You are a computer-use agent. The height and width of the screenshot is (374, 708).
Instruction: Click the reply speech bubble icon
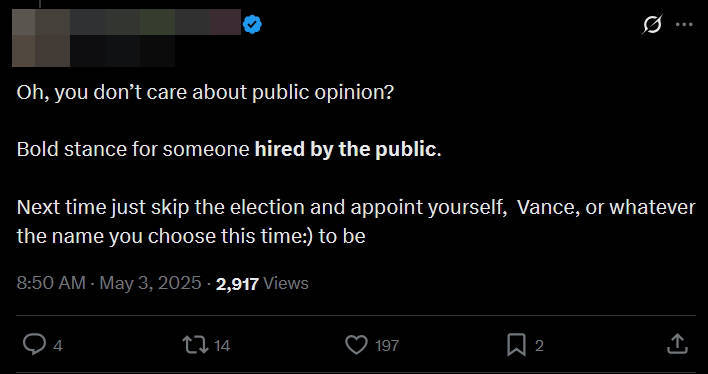[34, 345]
